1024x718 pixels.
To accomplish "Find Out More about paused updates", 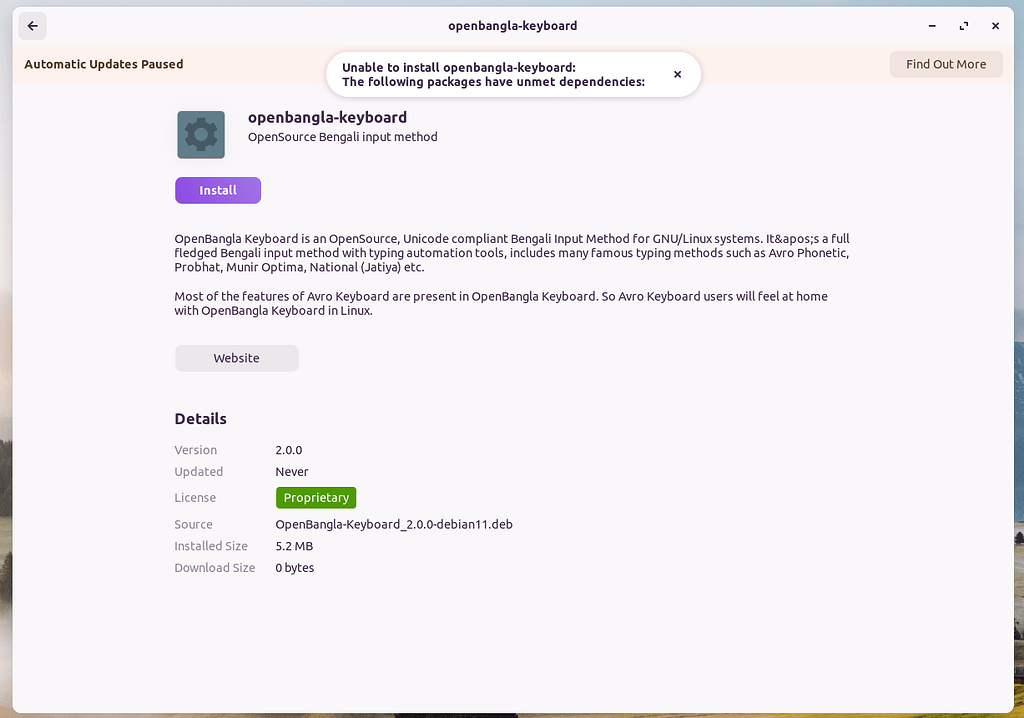I will click(x=945, y=63).
